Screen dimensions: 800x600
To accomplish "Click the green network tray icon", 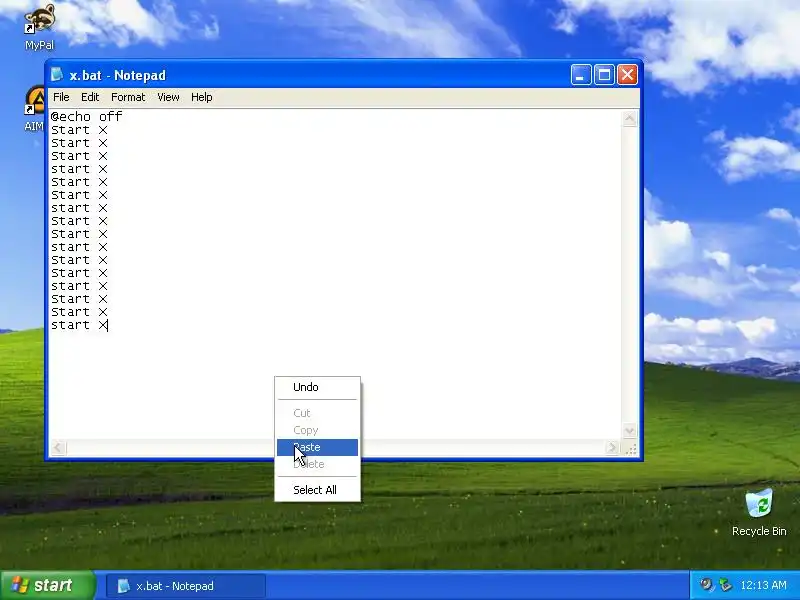I will [x=725, y=584].
